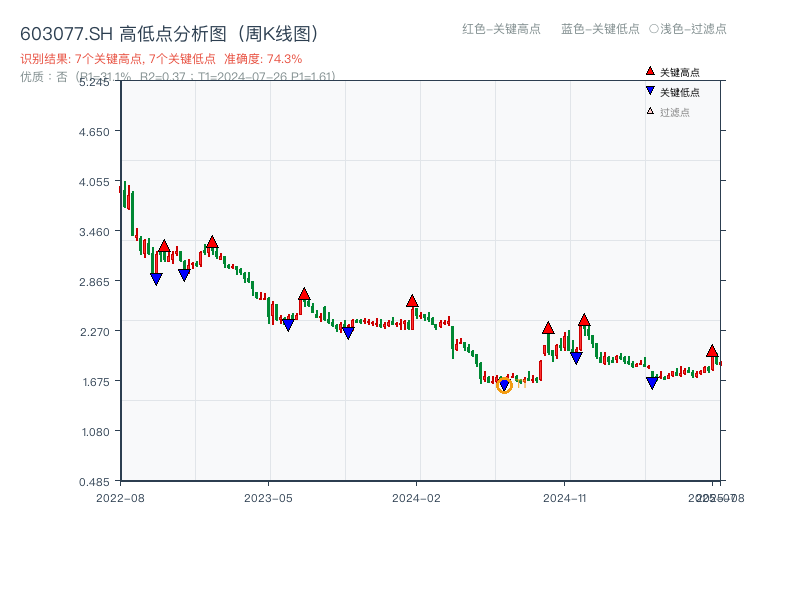Click the rightmost blue key low triangle
The image size is (800, 600).
tap(652, 383)
